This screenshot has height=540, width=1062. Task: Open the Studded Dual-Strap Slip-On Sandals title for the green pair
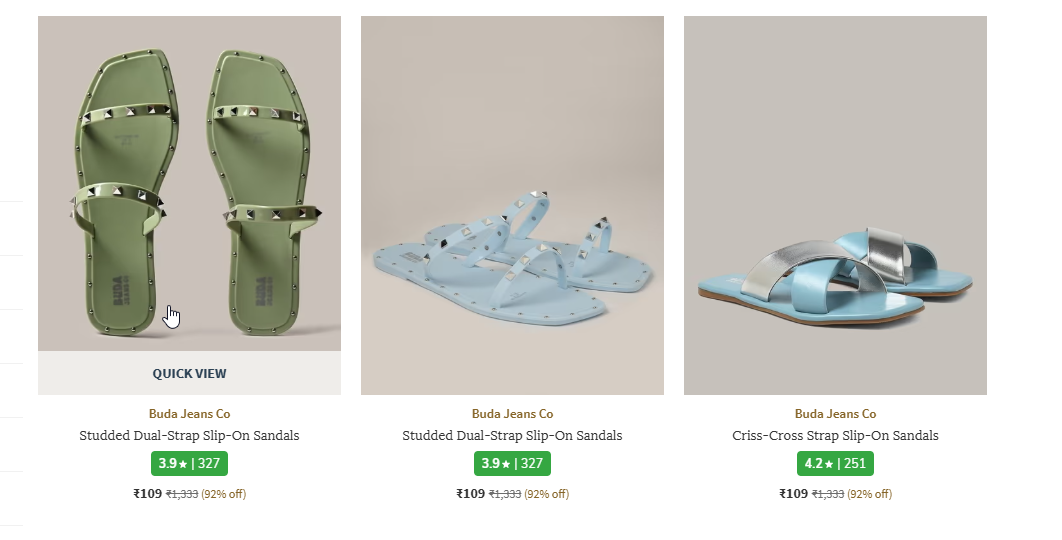[x=190, y=436]
